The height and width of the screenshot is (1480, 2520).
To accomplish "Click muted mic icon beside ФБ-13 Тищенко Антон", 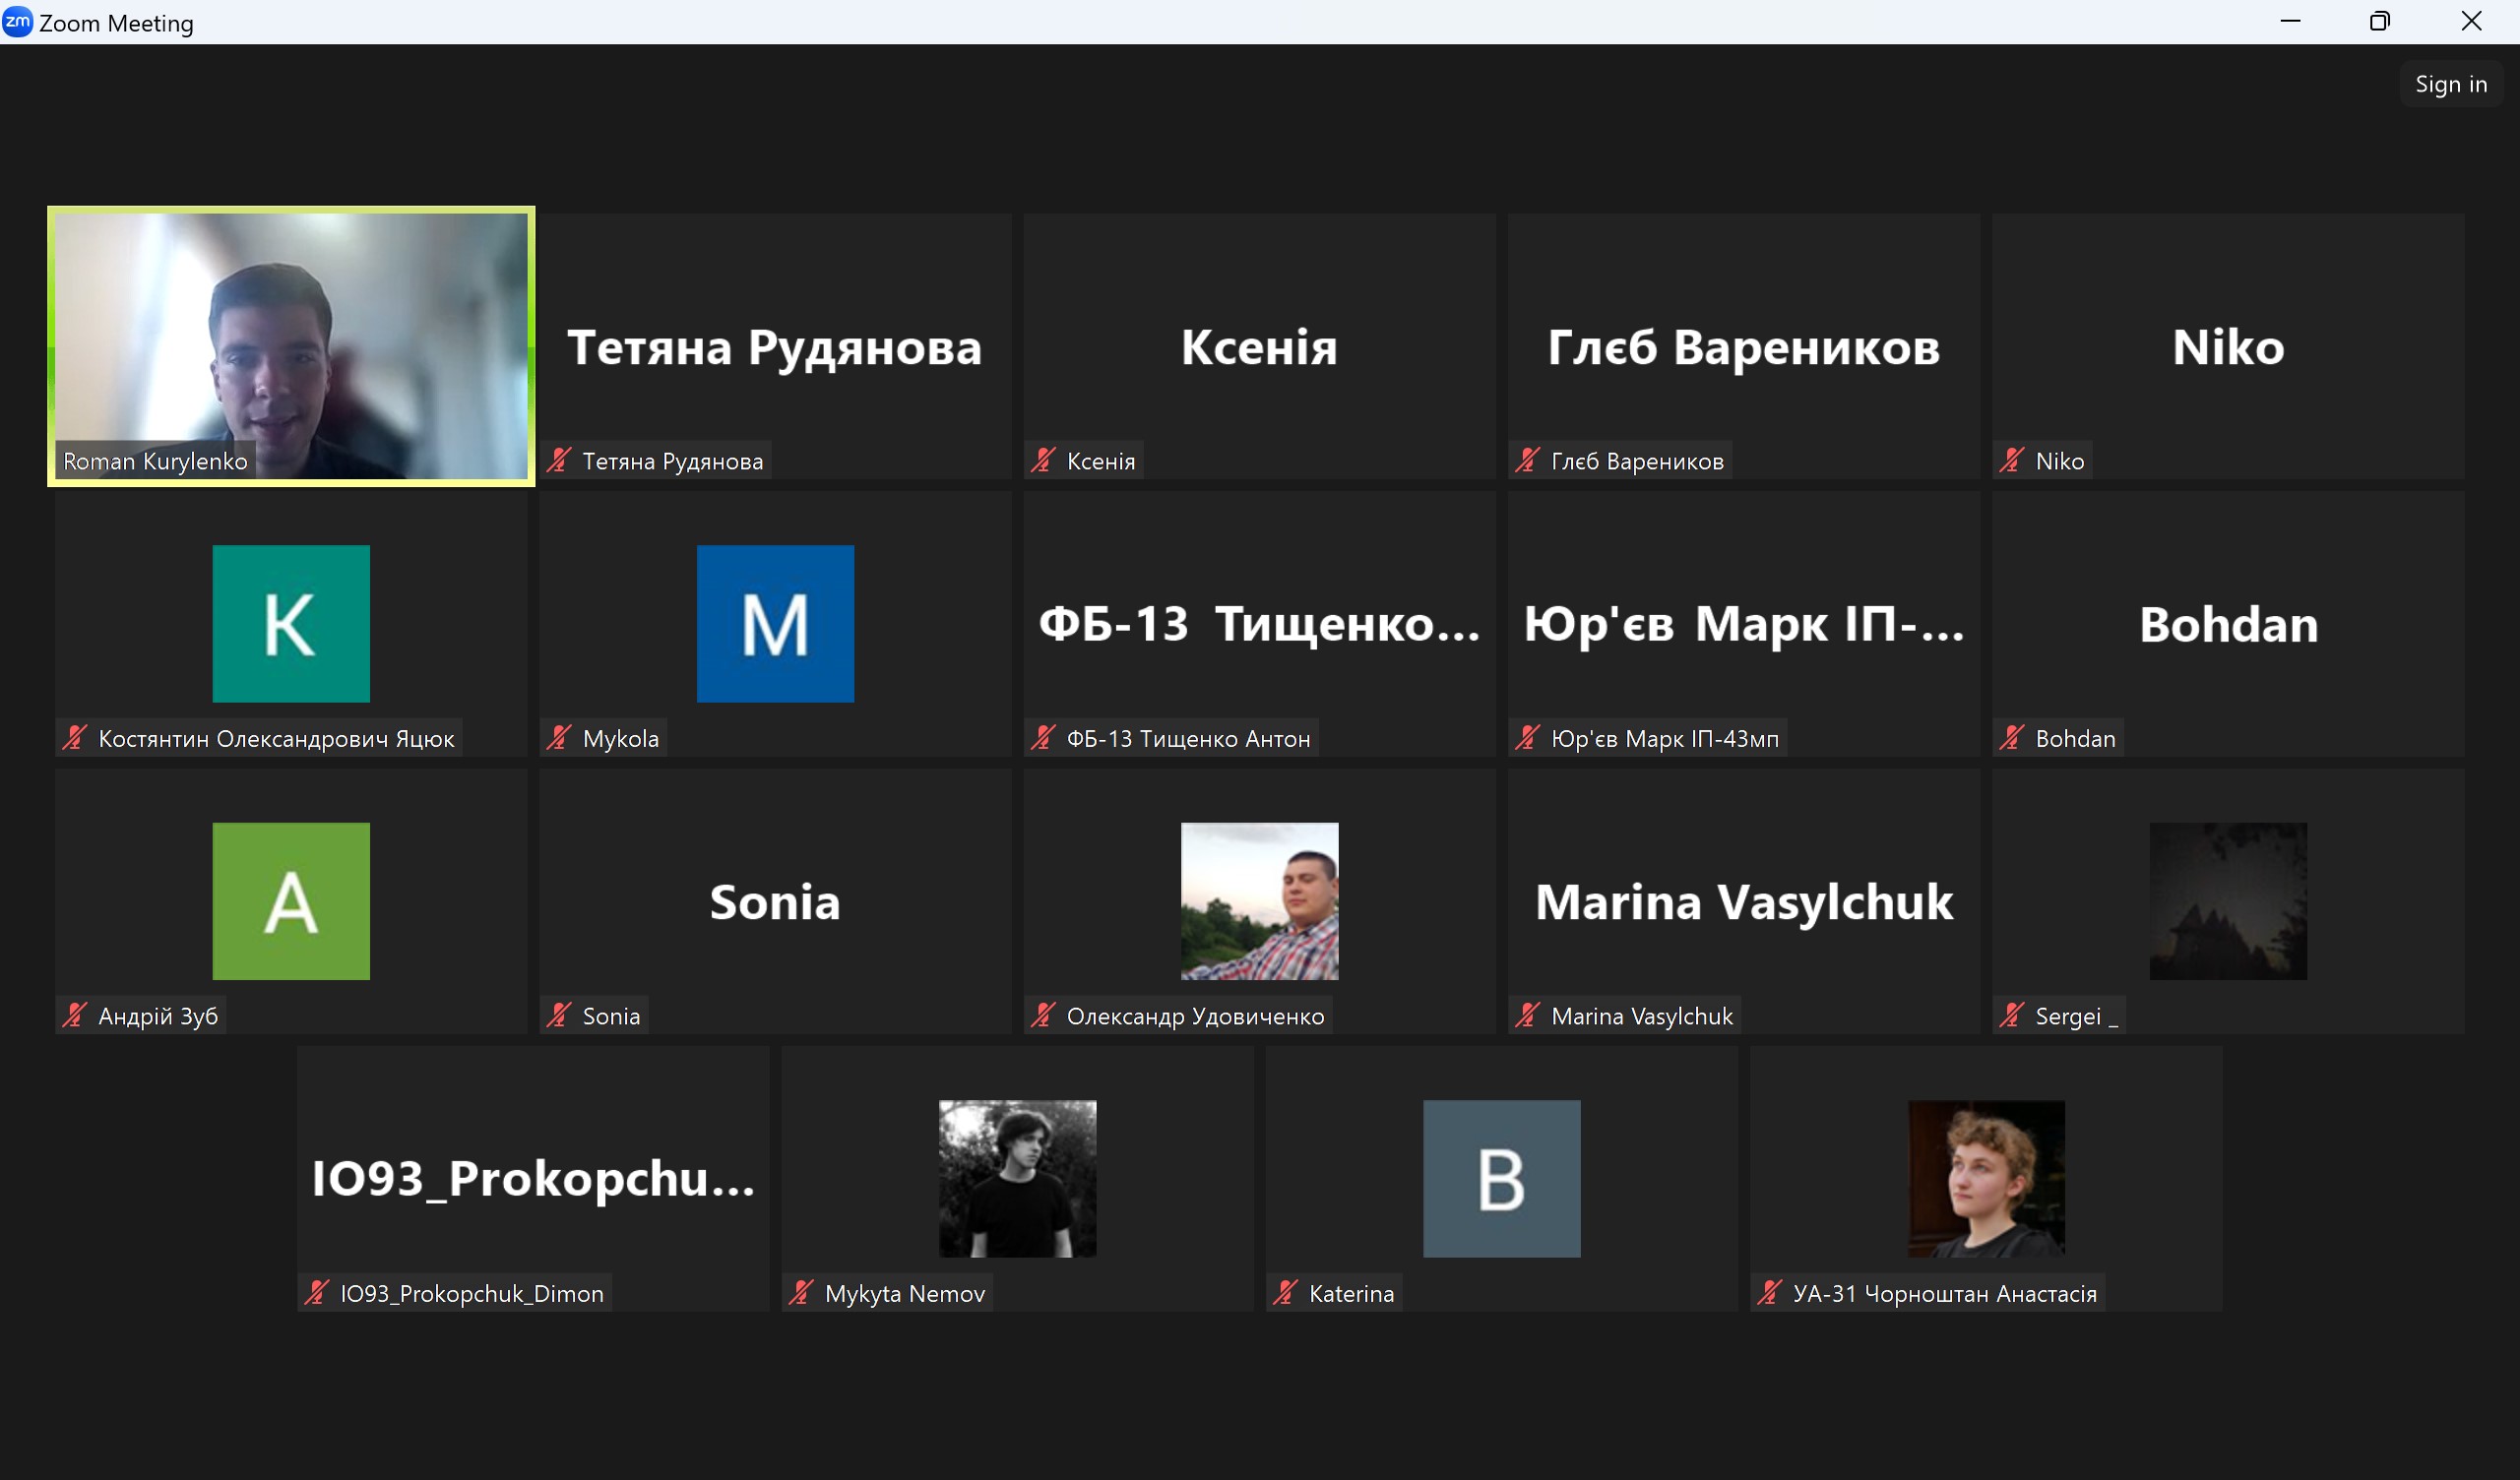I will [x=1043, y=738].
